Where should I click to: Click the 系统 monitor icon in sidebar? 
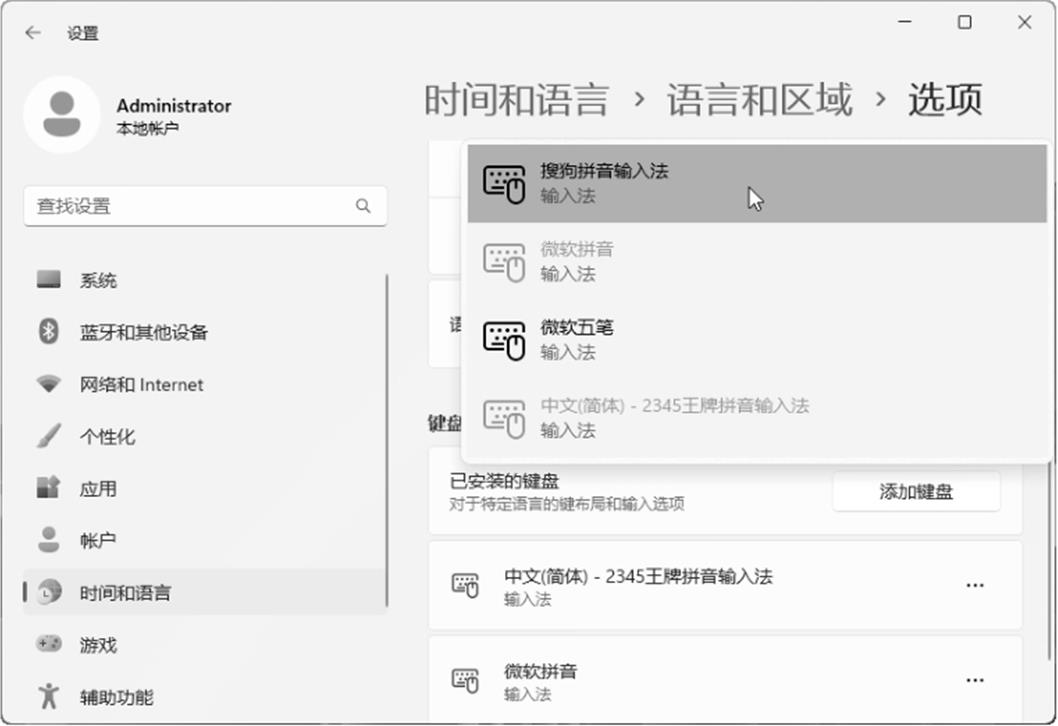[x=49, y=280]
